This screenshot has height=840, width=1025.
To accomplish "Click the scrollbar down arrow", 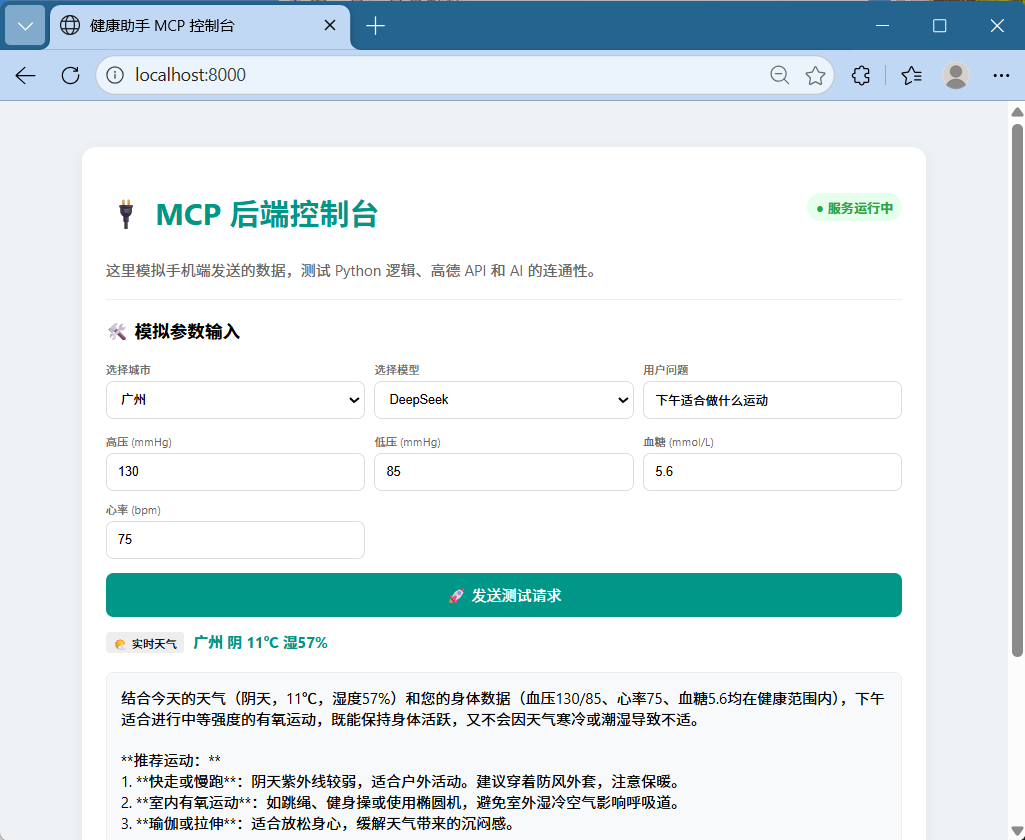I will click(1017, 832).
